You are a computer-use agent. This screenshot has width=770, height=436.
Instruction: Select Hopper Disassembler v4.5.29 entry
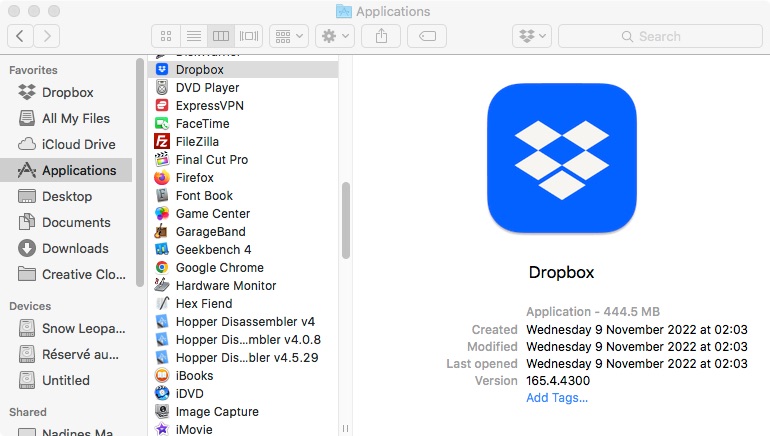pyautogui.click(x=243, y=357)
